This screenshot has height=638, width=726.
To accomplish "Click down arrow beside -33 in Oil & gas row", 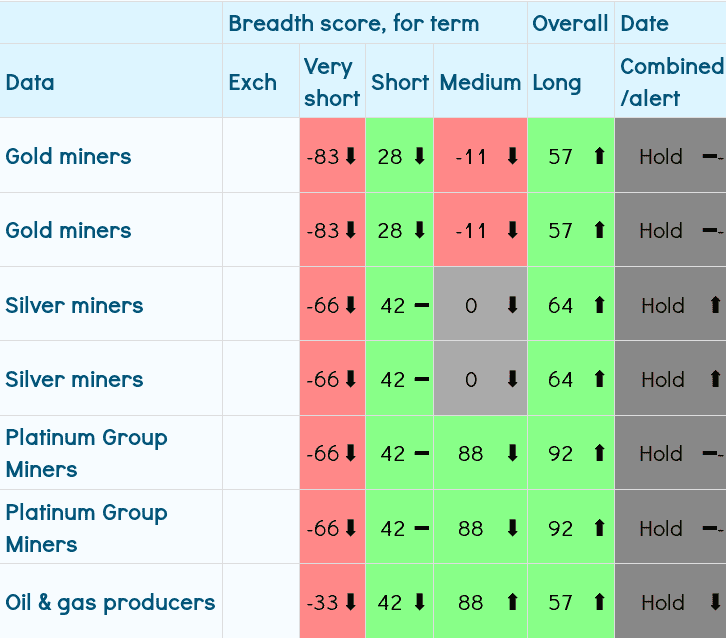I will click(x=350, y=602).
